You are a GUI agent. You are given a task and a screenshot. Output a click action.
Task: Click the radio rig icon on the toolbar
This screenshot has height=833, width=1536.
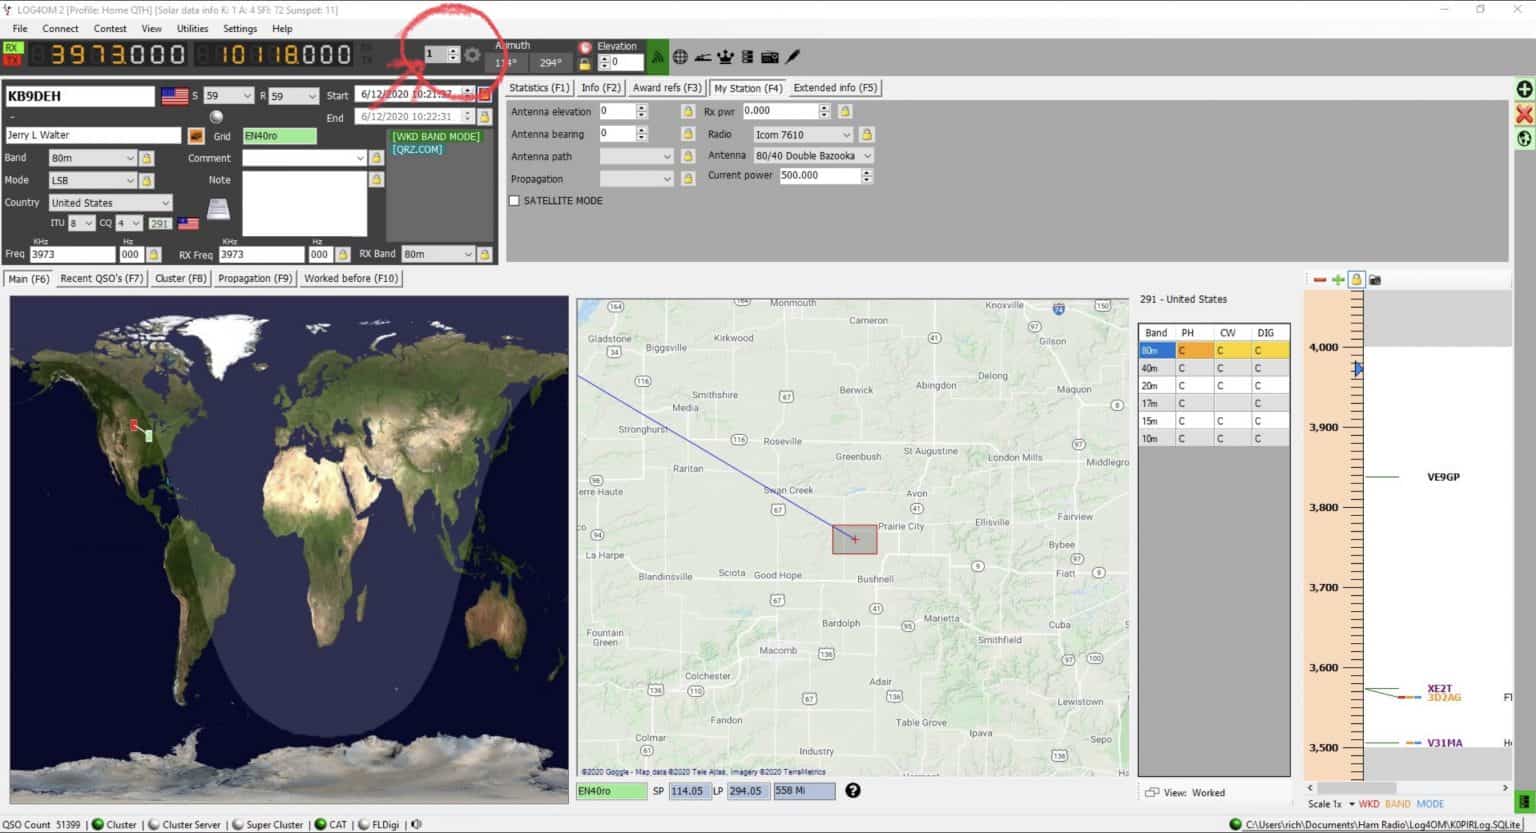769,56
